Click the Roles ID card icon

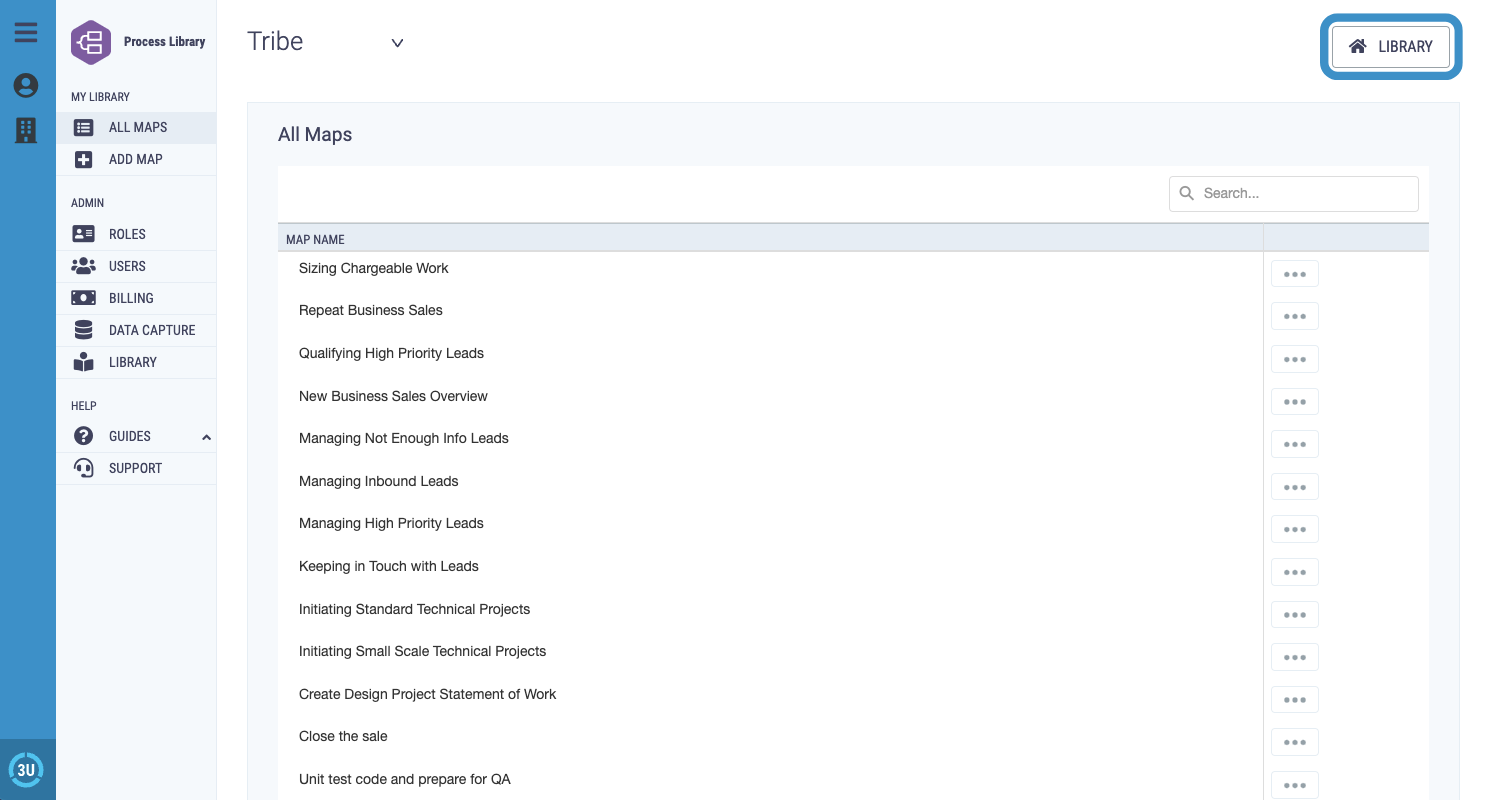[x=84, y=234]
